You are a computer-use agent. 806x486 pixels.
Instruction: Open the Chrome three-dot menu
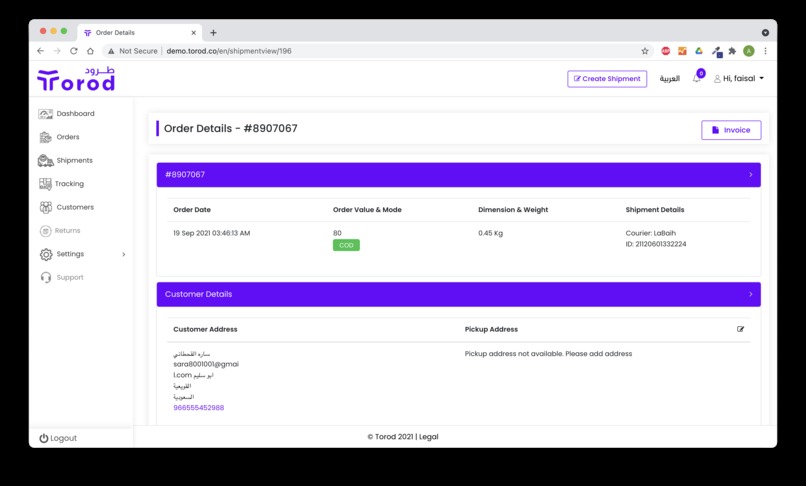765,51
